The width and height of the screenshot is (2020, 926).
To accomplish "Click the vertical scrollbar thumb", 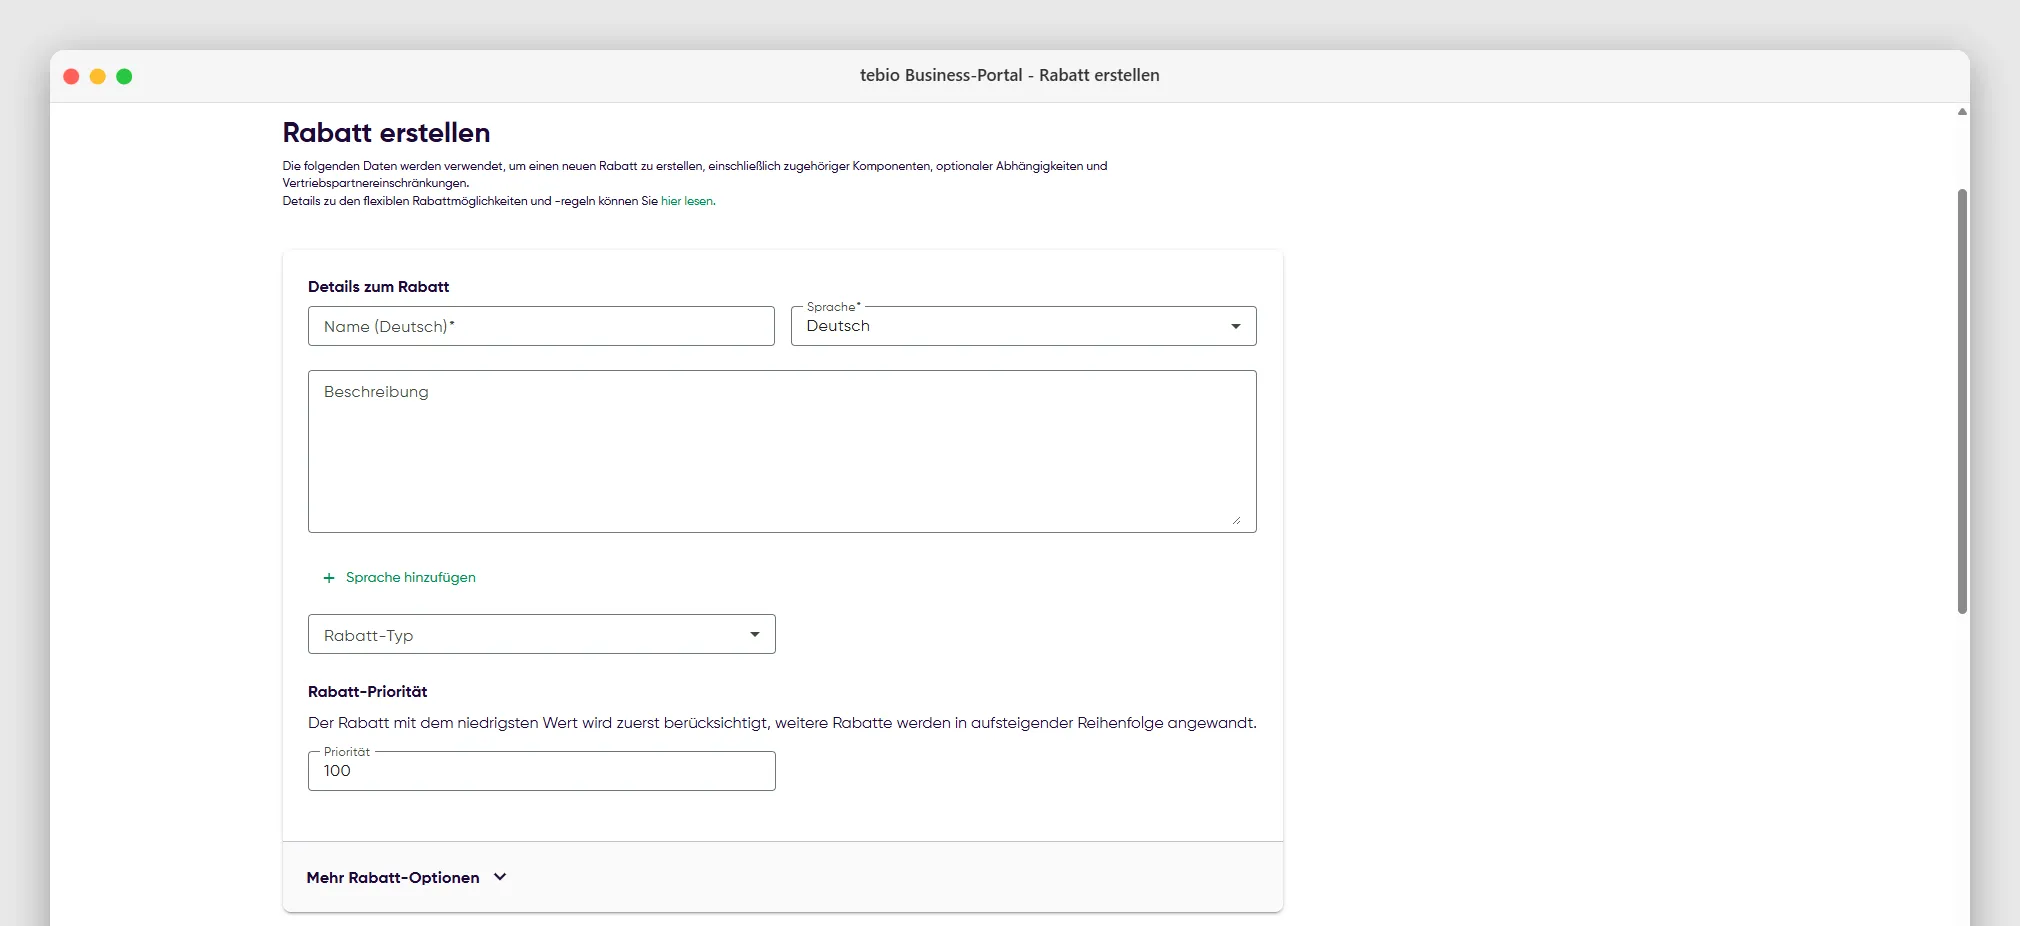I will tap(1962, 400).
